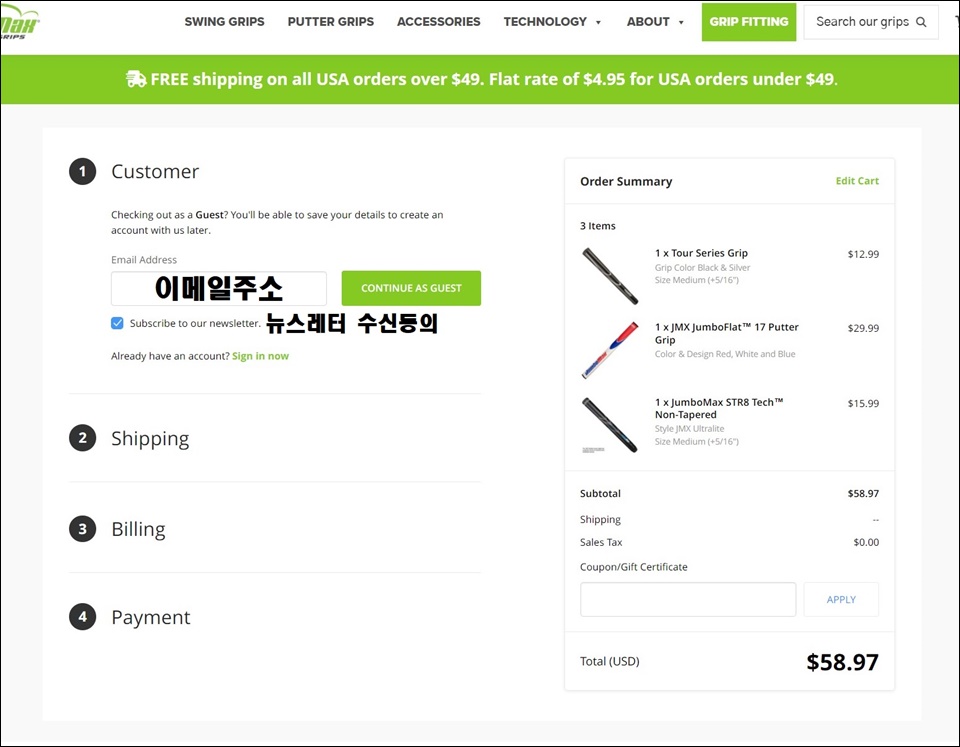The height and width of the screenshot is (747, 960).
Task: Open the Swing Grips menu
Action: pos(225,22)
